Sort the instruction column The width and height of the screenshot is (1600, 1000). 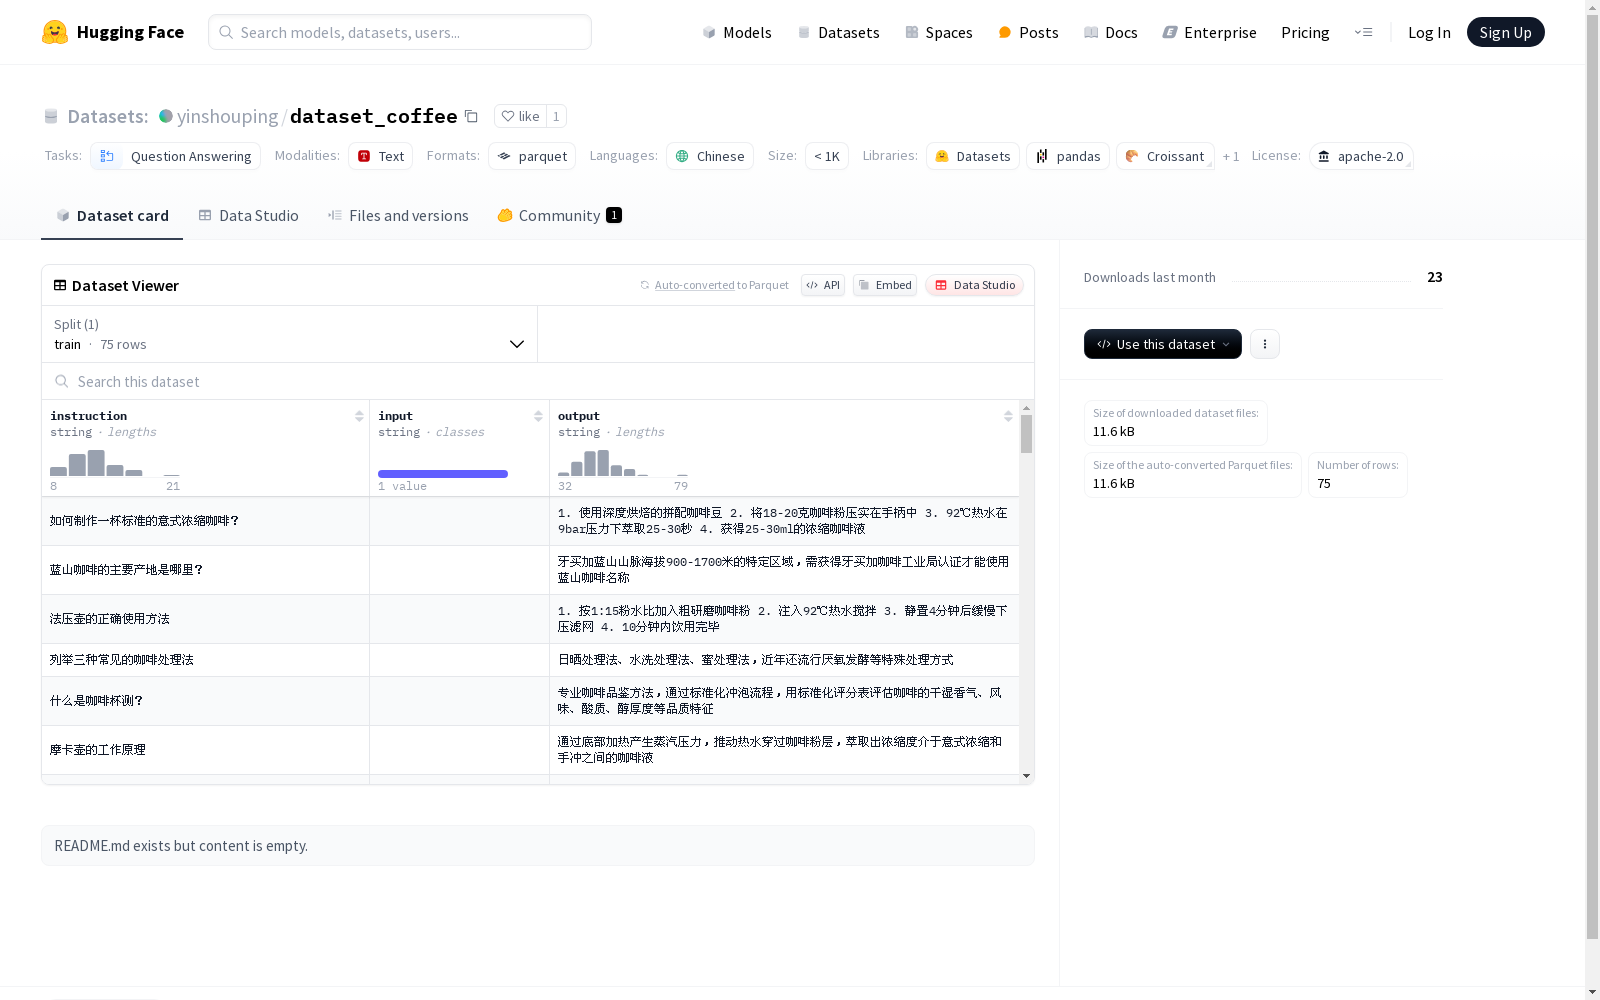[359, 416]
